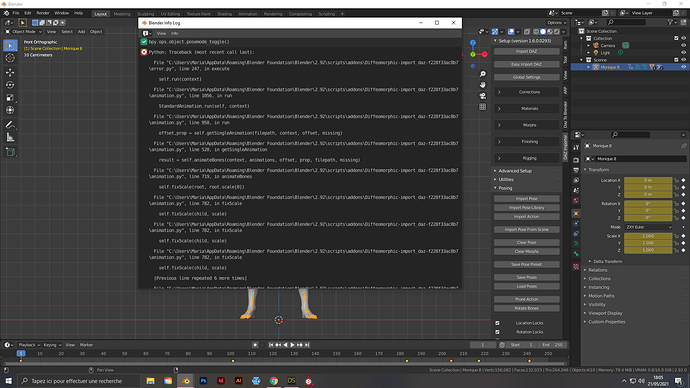This screenshot has width=690, height=388.
Task: Choose the Rotate tool
Action: pos(10,85)
